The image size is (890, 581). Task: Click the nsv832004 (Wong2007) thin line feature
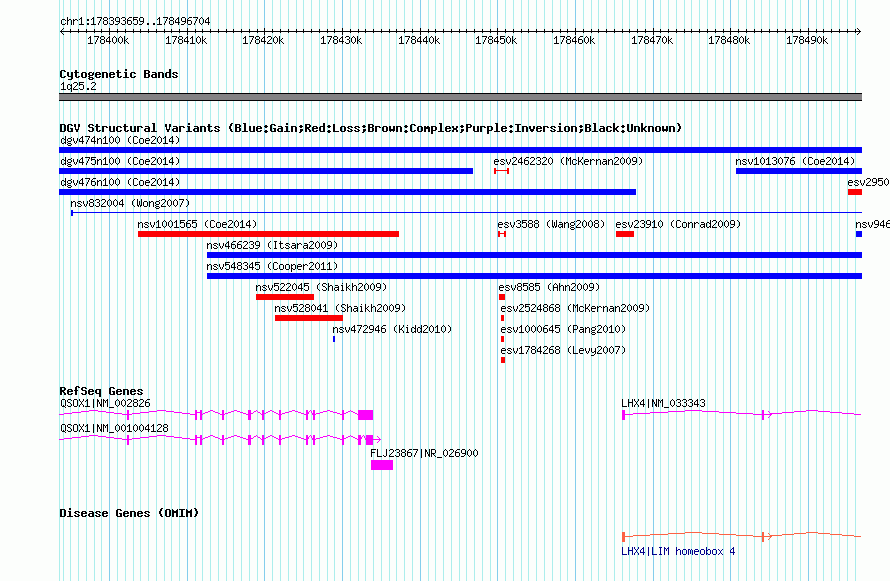[x=466, y=213]
